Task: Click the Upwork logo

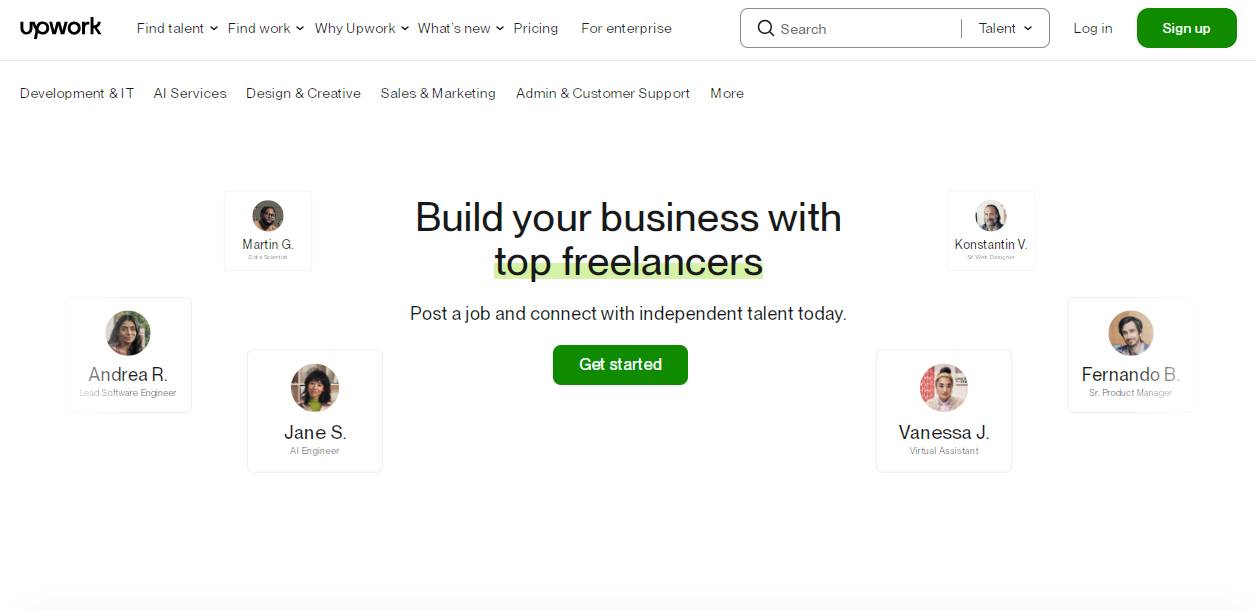Action: coord(60,28)
